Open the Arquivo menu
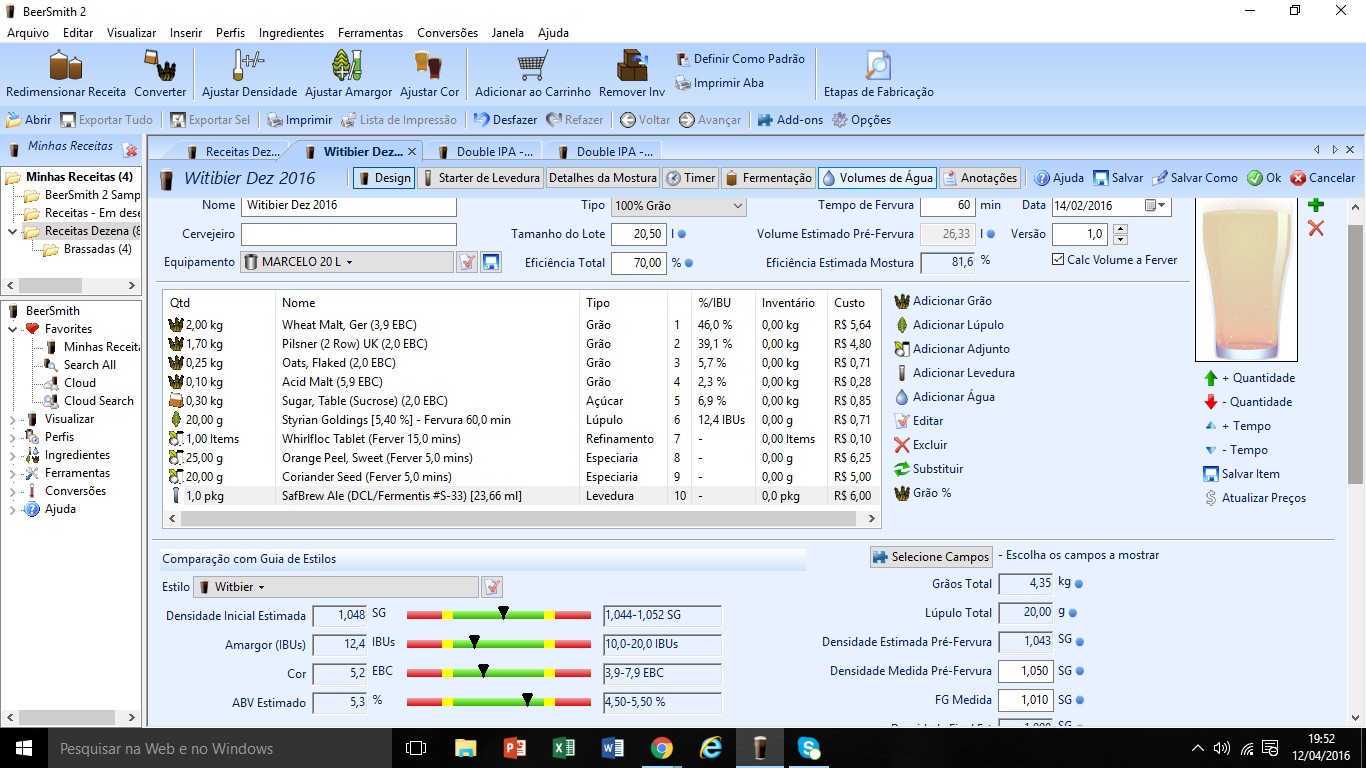Image resolution: width=1366 pixels, height=768 pixels. click(x=28, y=33)
